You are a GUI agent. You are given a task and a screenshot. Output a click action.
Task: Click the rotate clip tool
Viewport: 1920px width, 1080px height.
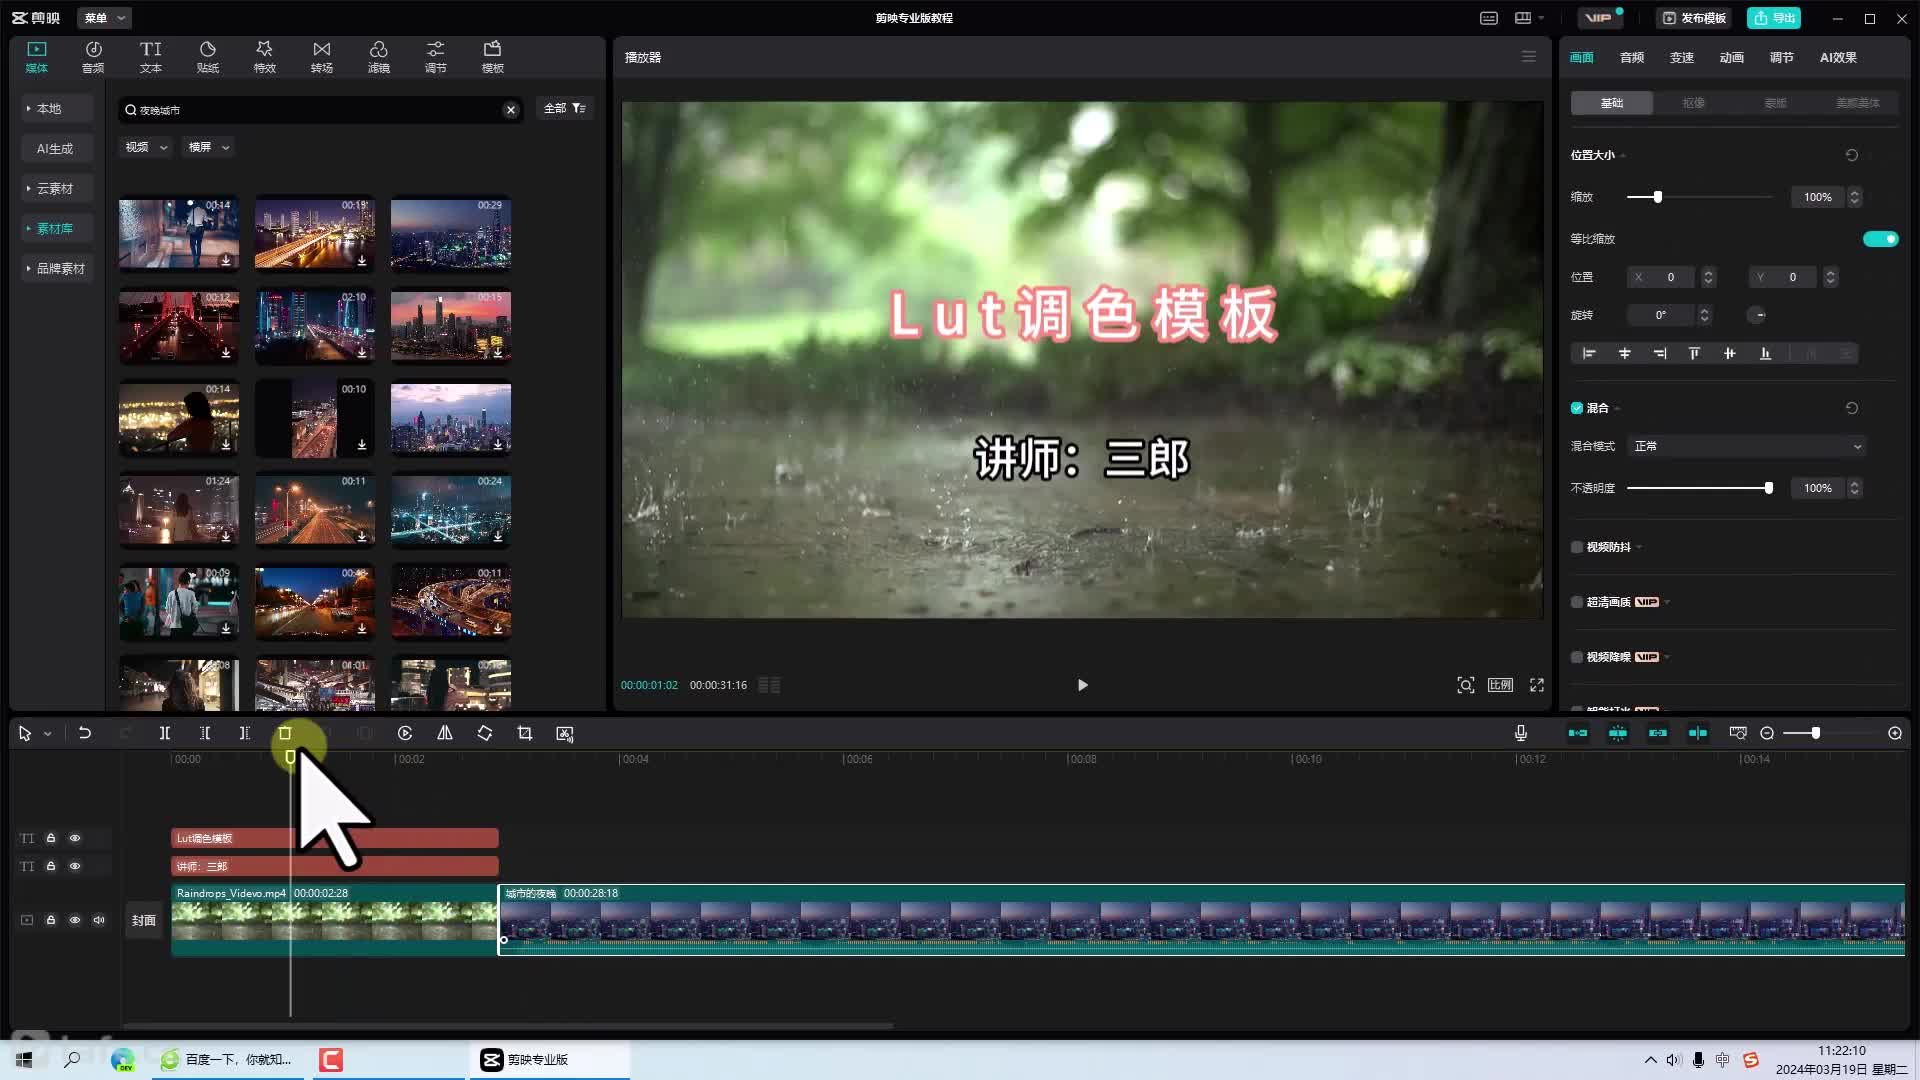pyautogui.click(x=485, y=733)
